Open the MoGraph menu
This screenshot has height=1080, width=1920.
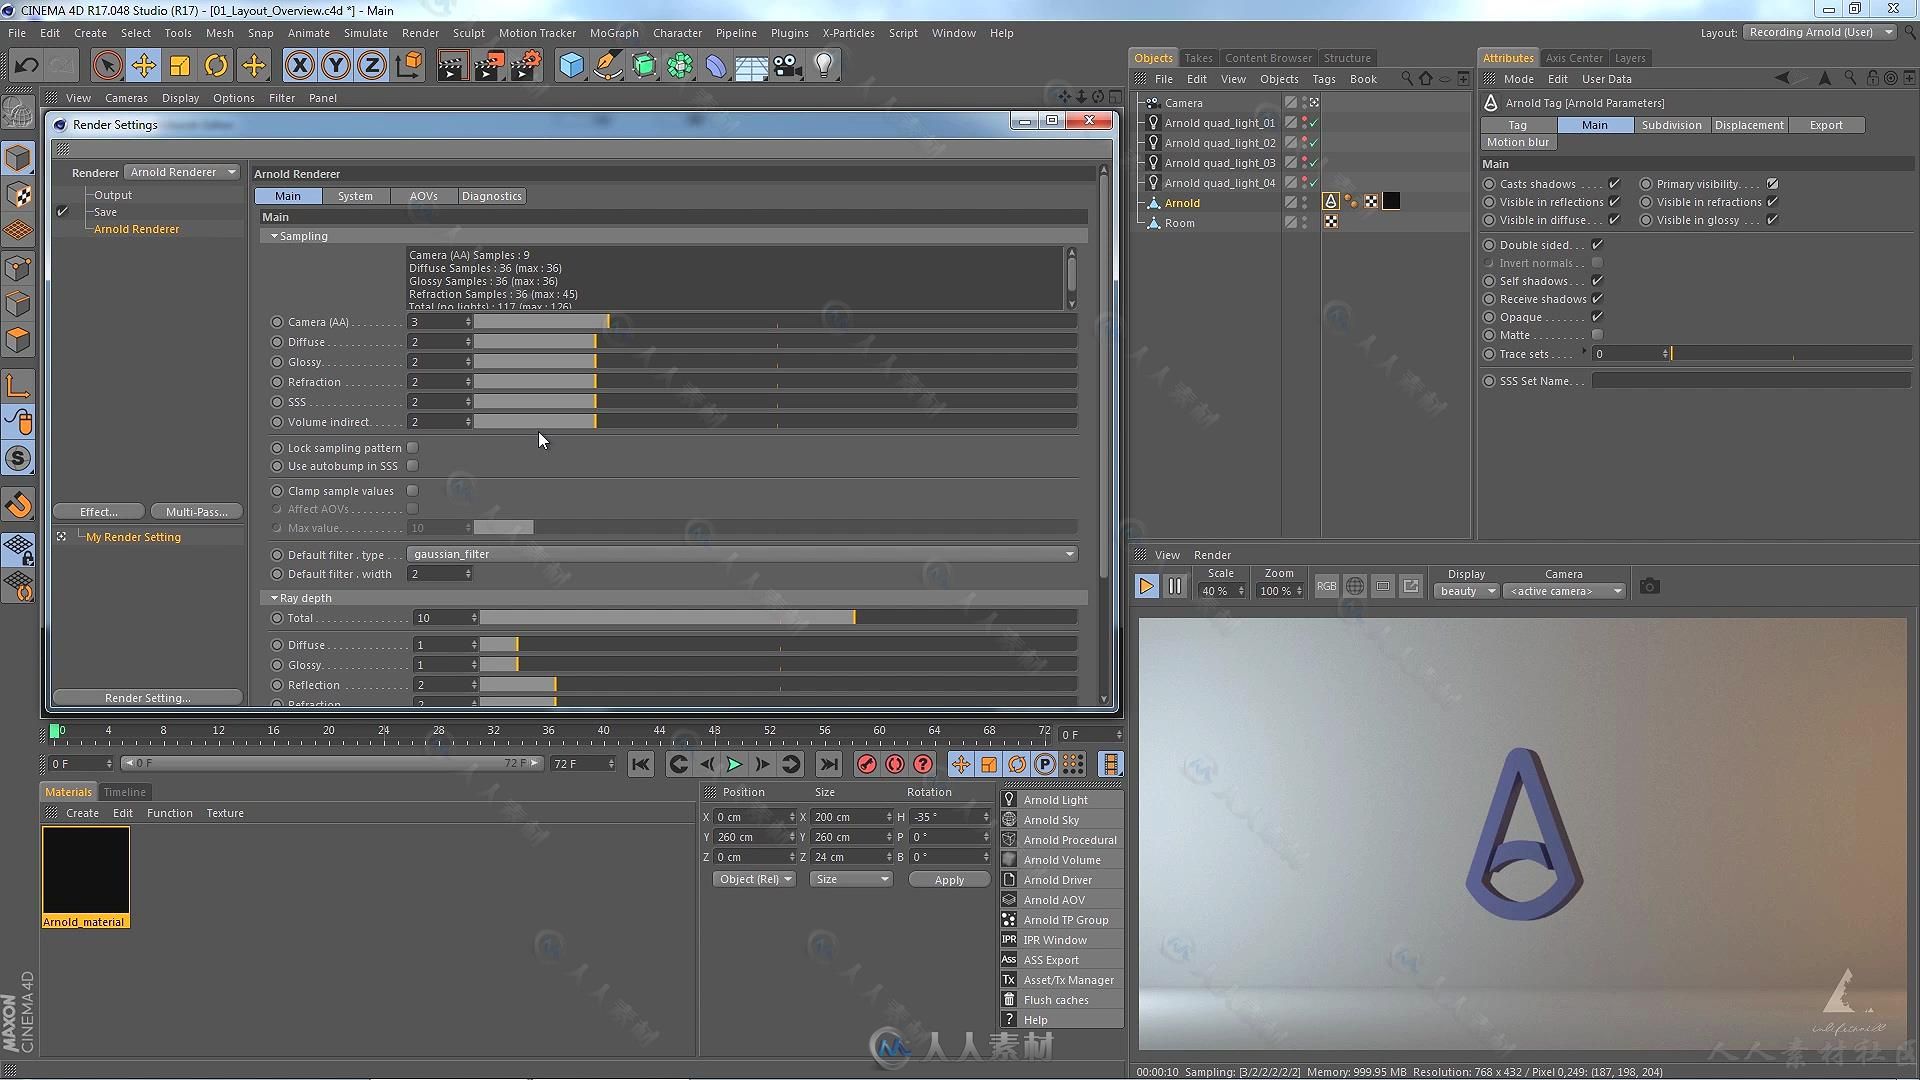[x=613, y=33]
